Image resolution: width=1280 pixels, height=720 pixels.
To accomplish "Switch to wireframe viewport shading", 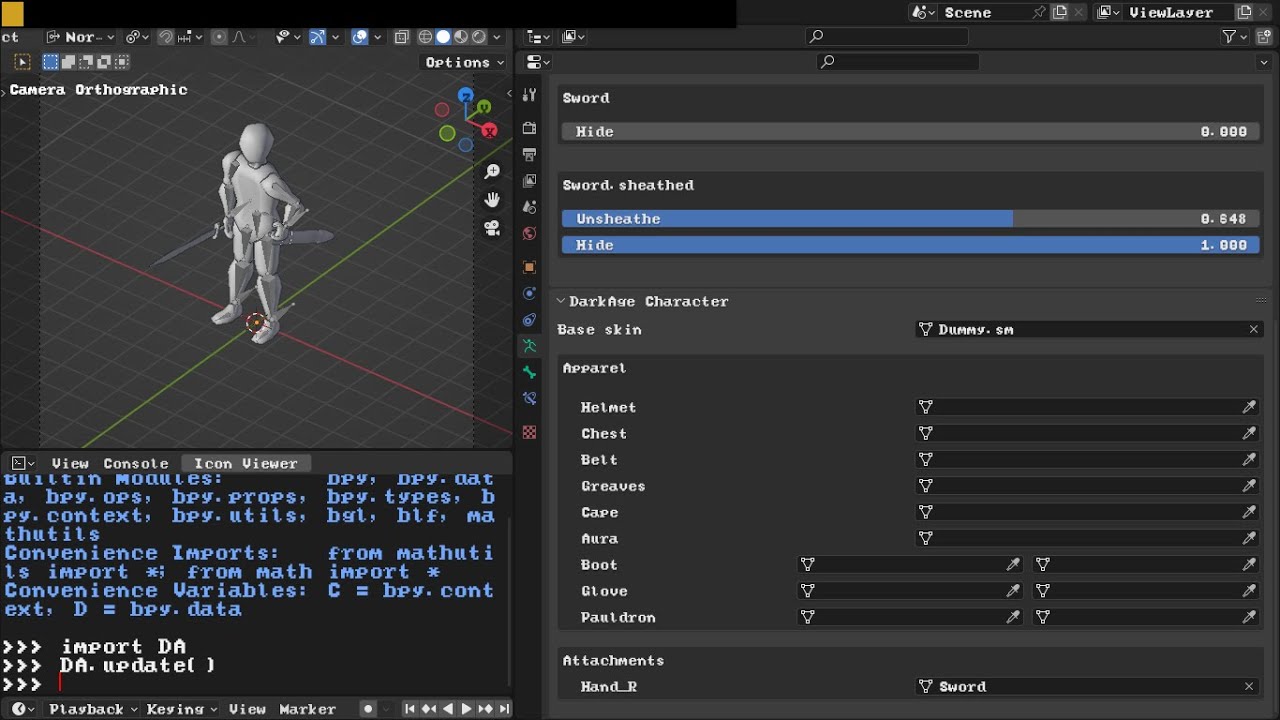I will coord(425,37).
